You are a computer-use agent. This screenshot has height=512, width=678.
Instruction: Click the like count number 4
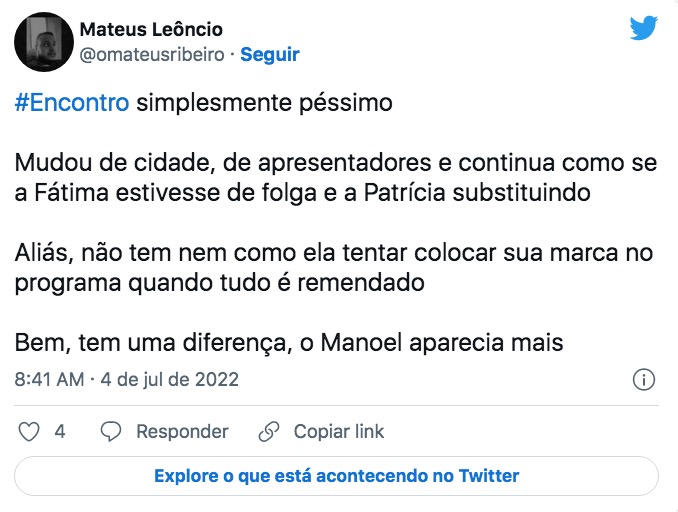[60, 432]
